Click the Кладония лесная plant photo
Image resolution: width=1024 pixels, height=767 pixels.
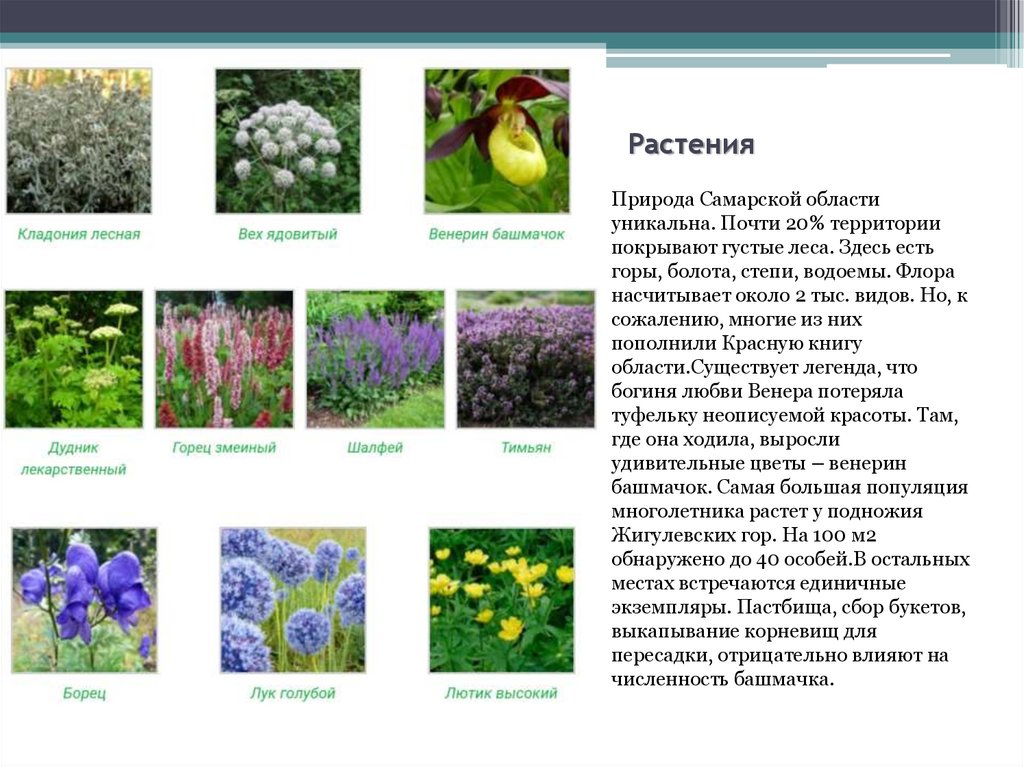tap(79, 141)
